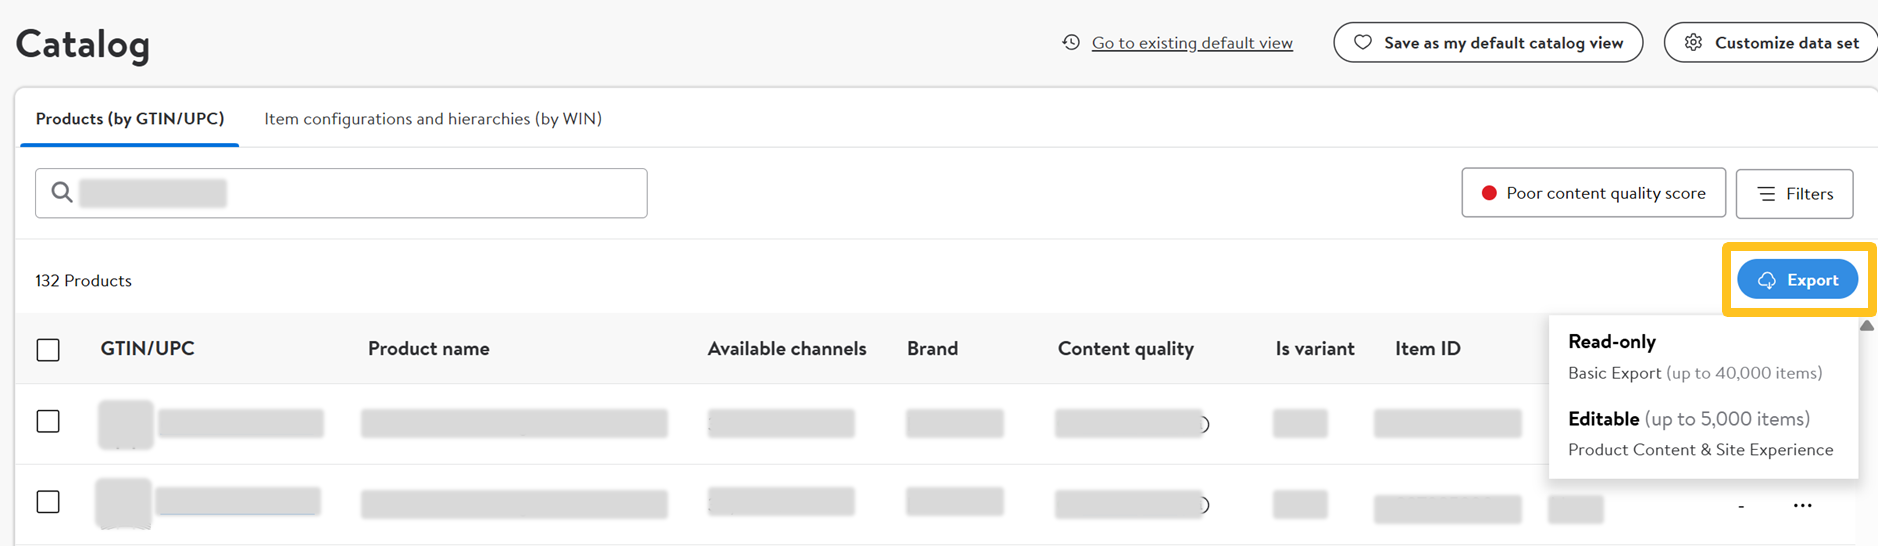Check the second product row checkbox
The width and height of the screenshot is (1878, 546).
[x=48, y=501]
